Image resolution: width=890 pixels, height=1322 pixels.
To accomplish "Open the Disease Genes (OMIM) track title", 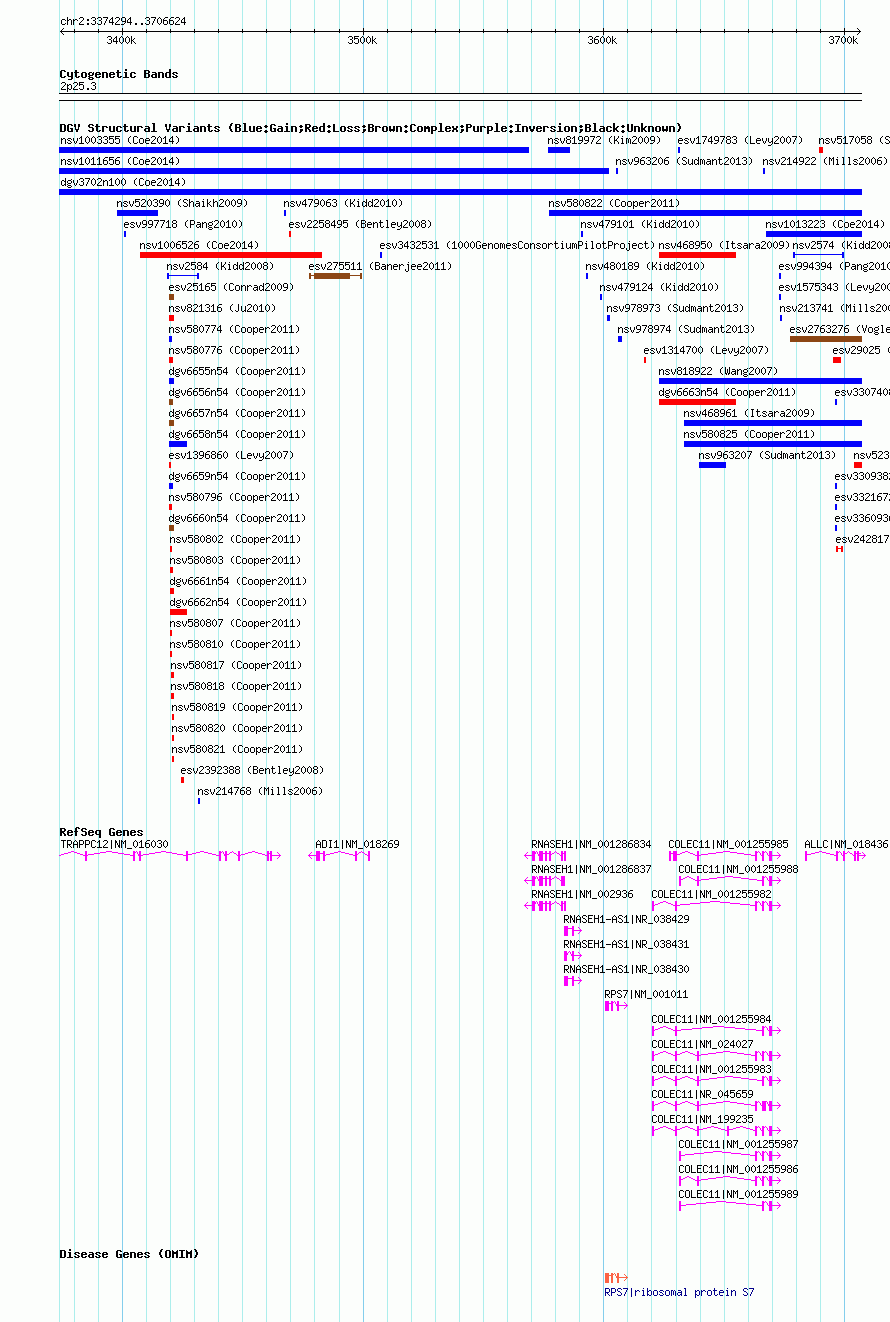I will 129,1254.
